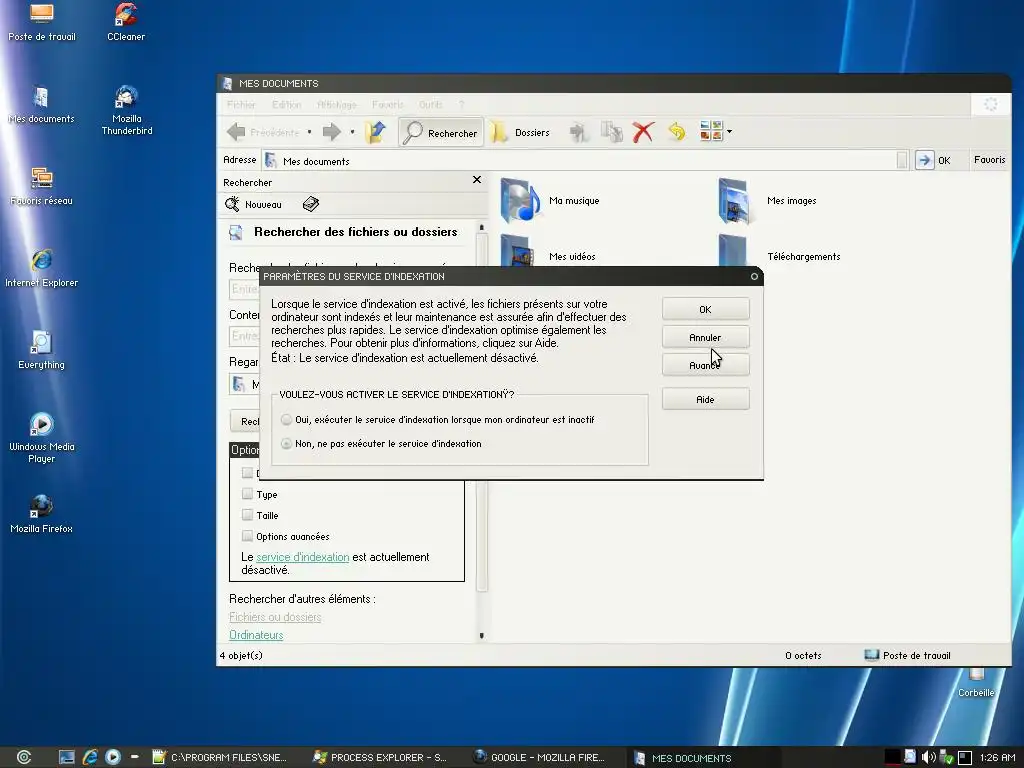Open the Affichage menu
This screenshot has width=1024, height=768.
click(x=336, y=104)
